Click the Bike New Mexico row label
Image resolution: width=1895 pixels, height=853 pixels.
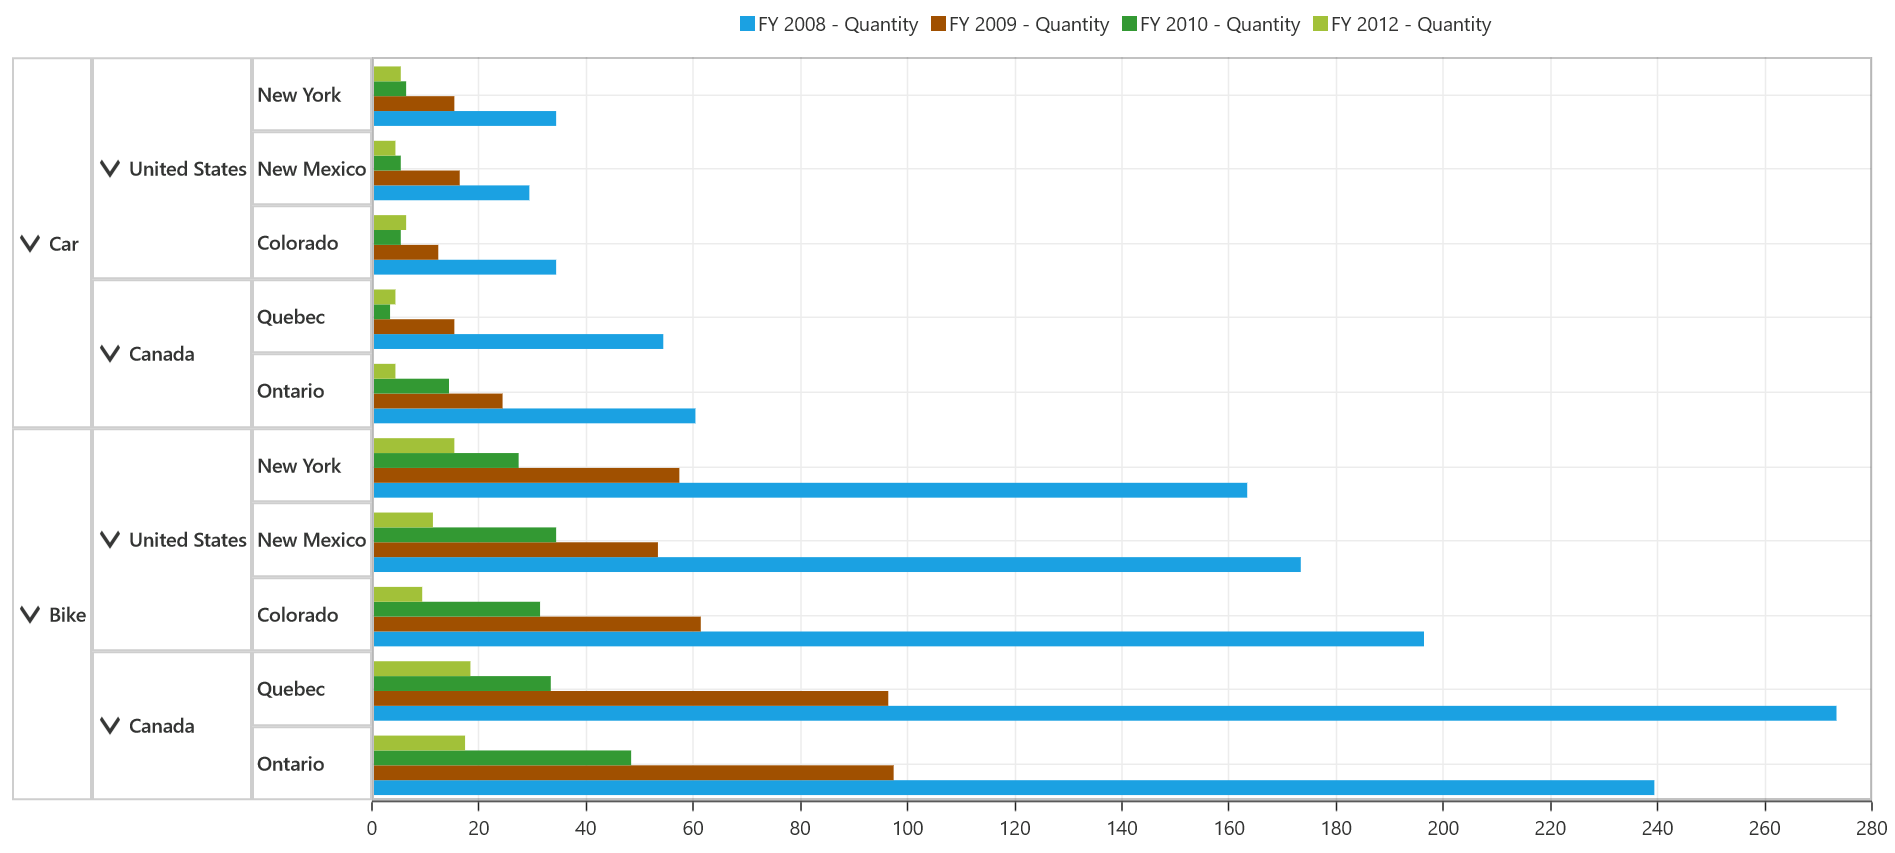pos(312,540)
